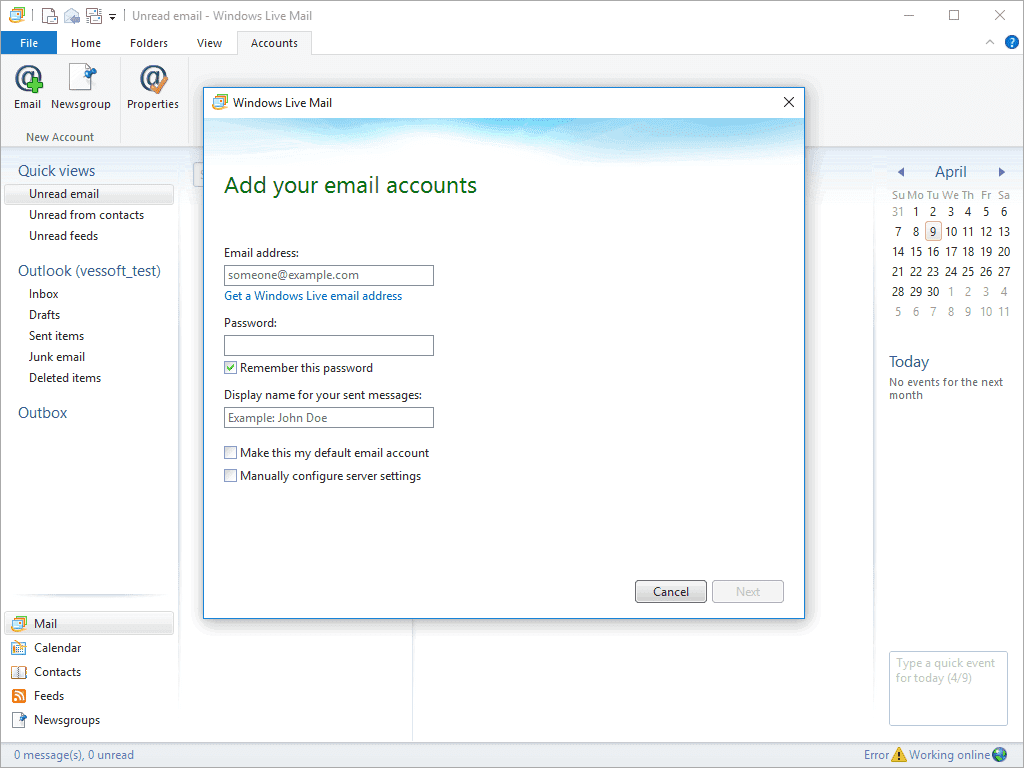The image size is (1024, 768).
Task: Click the April month title
Action: [x=951, y=172]
